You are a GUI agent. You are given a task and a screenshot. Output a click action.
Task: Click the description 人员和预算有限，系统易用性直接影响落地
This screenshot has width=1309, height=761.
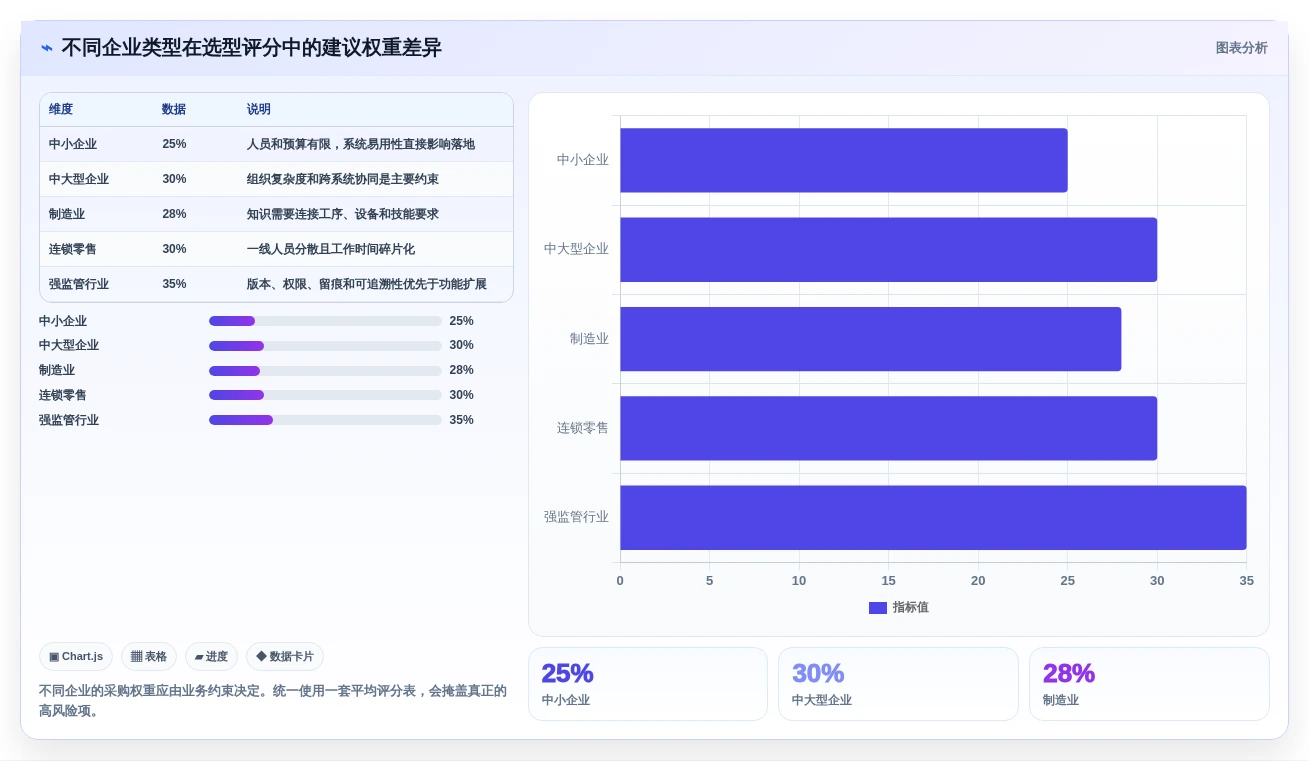pyautogui.click(x=361, y=144)
